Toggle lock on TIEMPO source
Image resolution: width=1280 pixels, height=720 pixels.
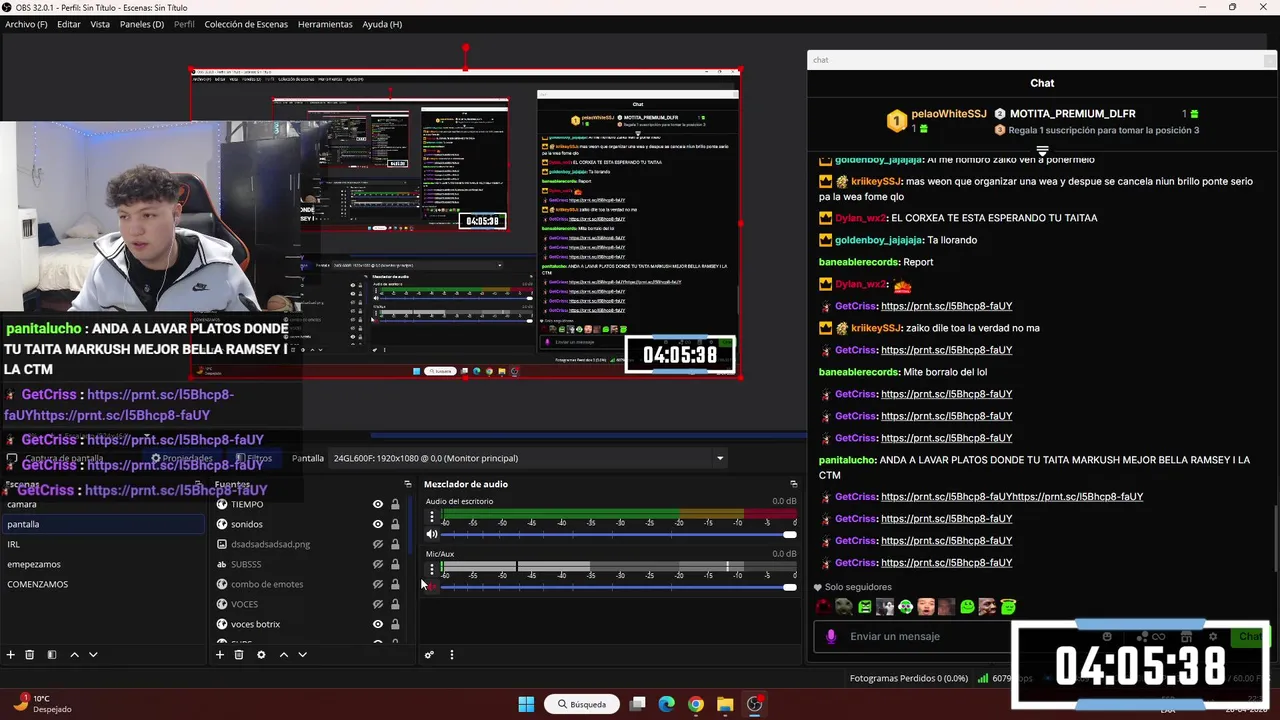395,504
